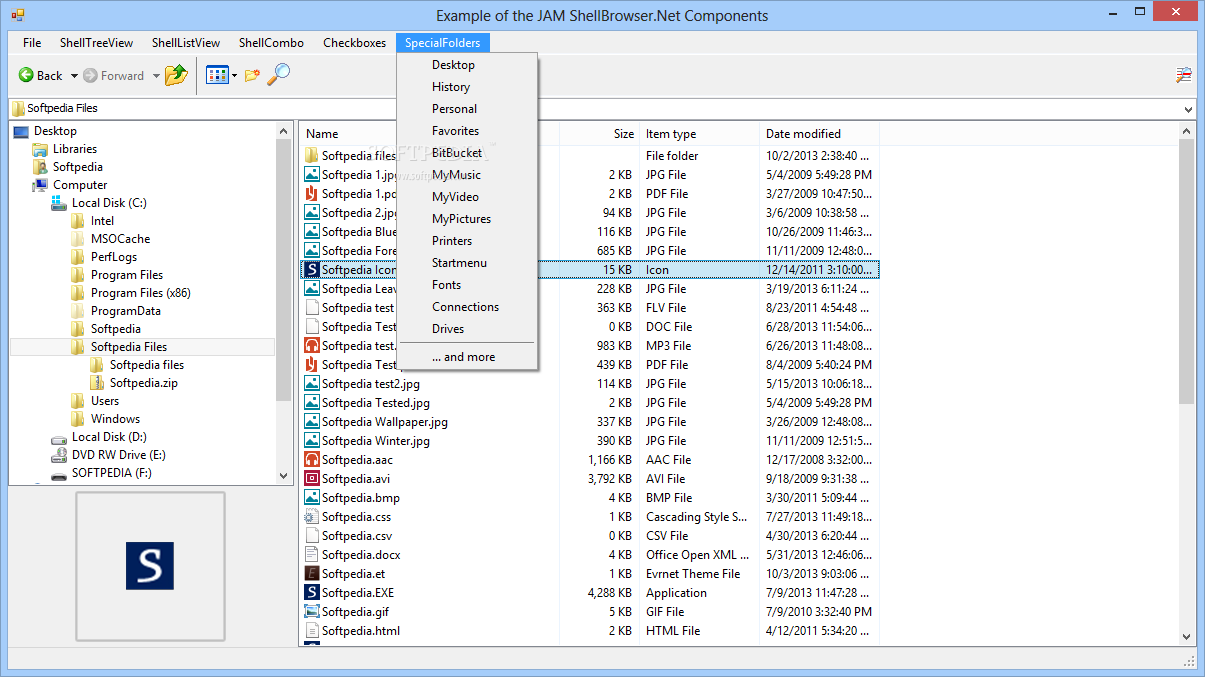Click the Back arrow icon
Screen dimensions: 1205x677
tap(27, 75)
